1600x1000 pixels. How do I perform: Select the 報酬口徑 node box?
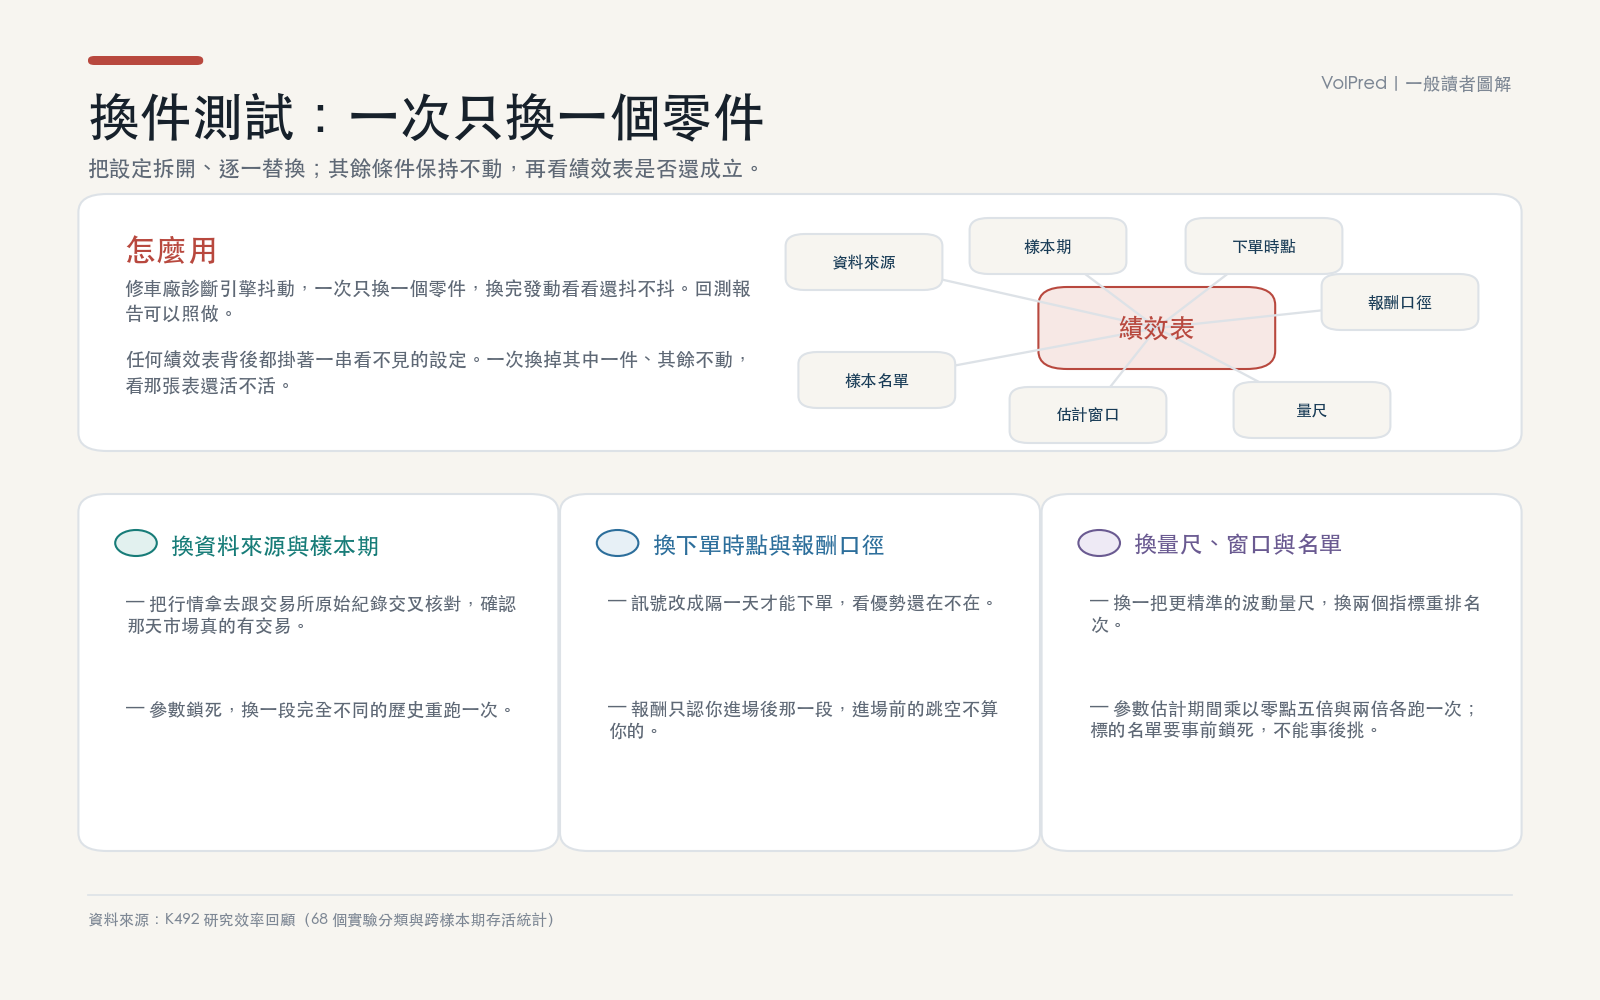click(1400, 302)
